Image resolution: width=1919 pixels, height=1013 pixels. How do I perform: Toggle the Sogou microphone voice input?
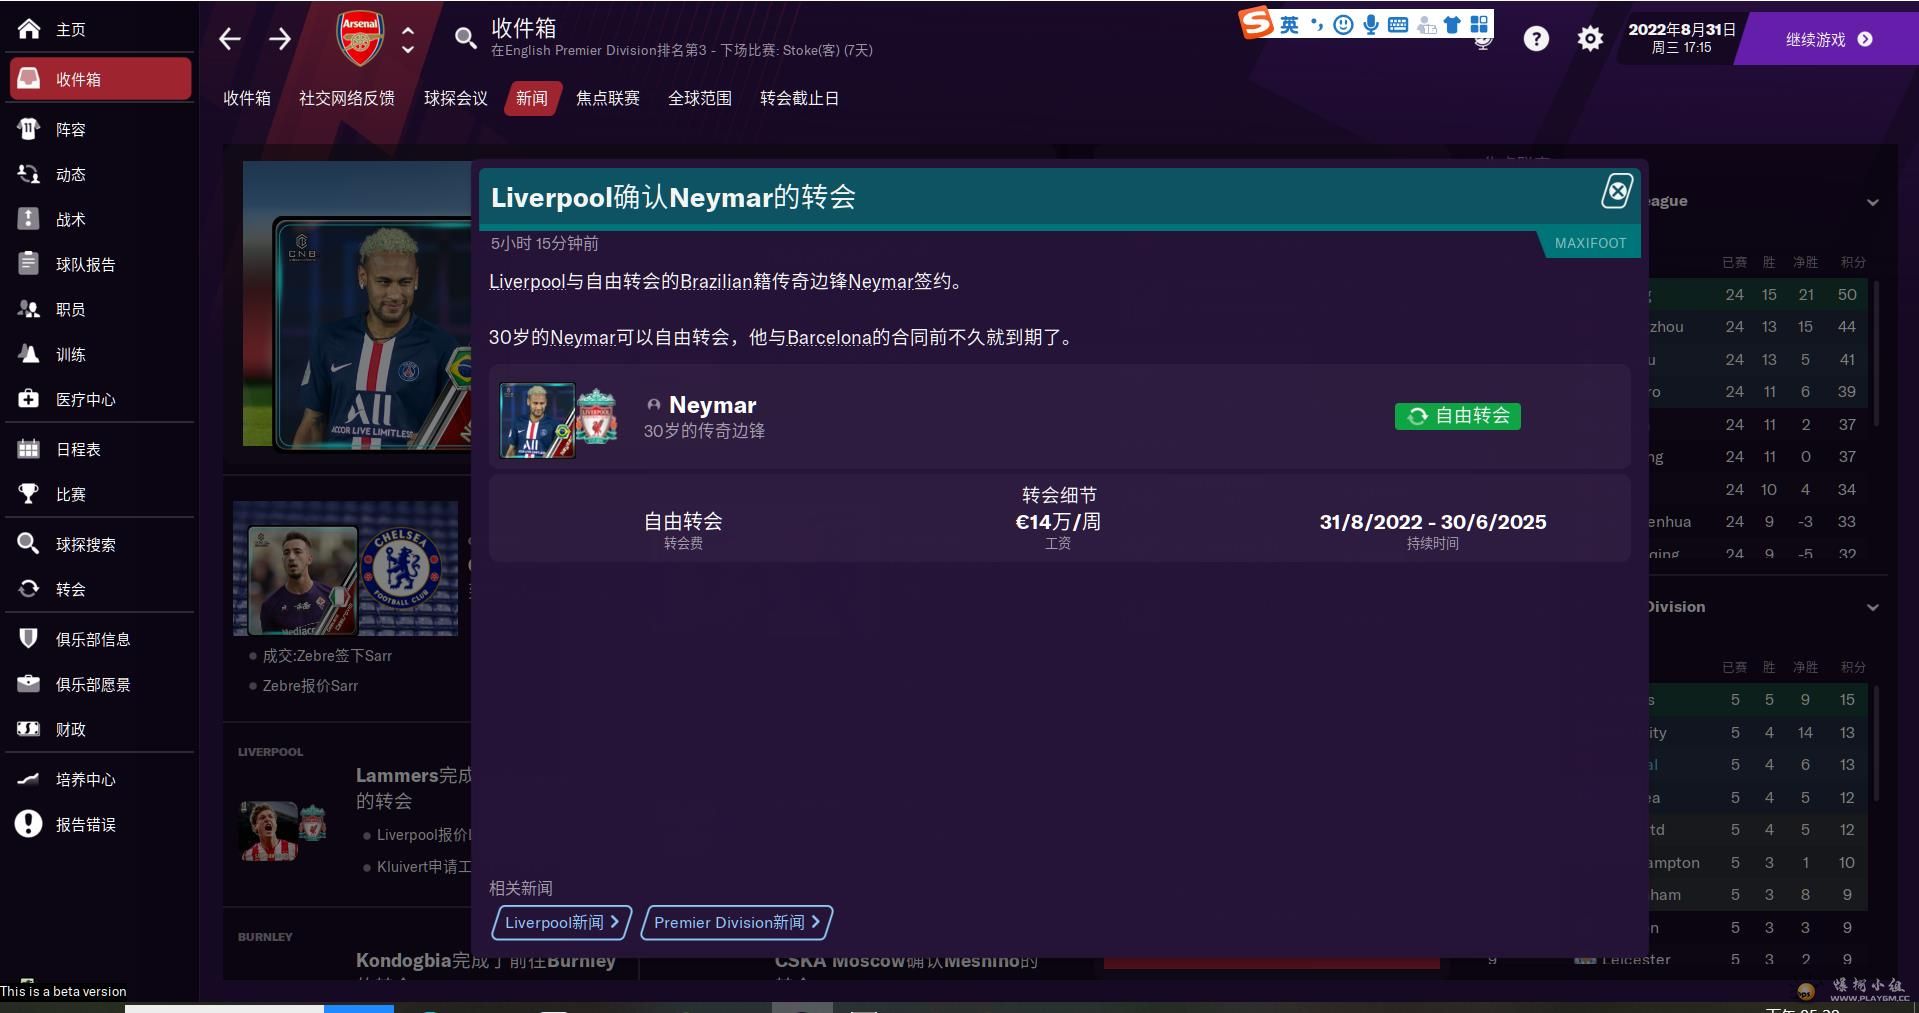1371,25
